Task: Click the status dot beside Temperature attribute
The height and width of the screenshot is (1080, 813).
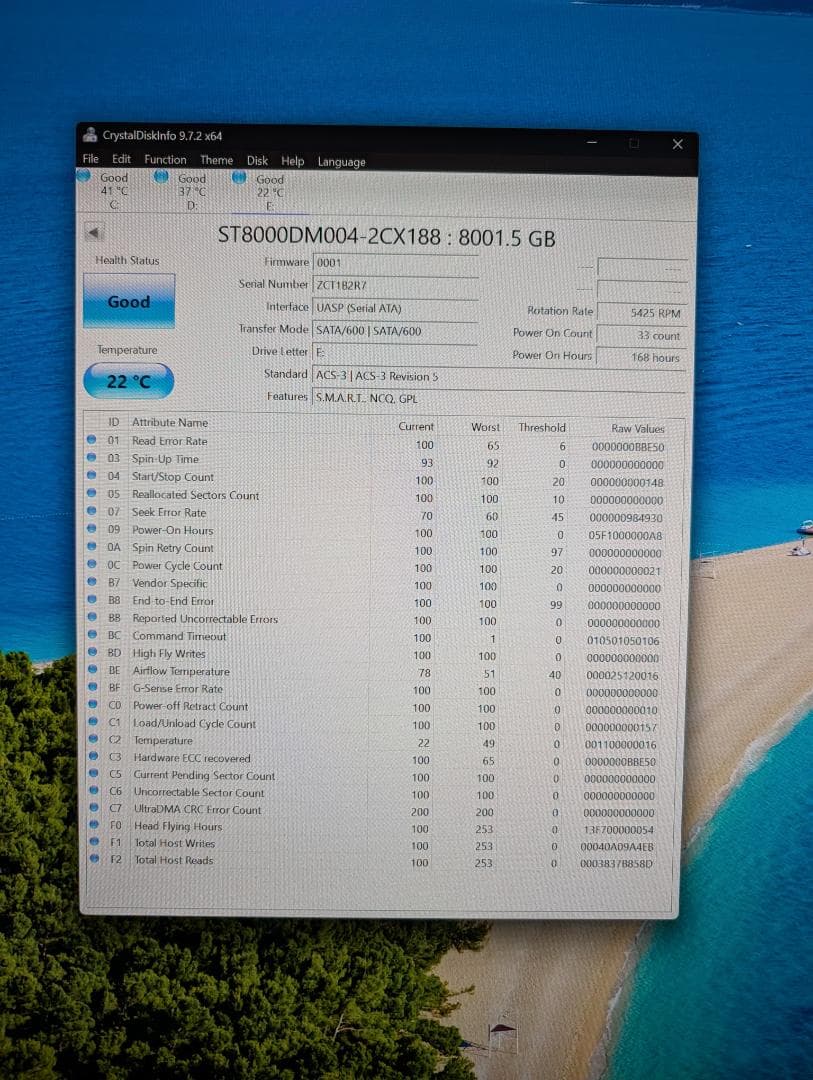Action: pos(93,740)
